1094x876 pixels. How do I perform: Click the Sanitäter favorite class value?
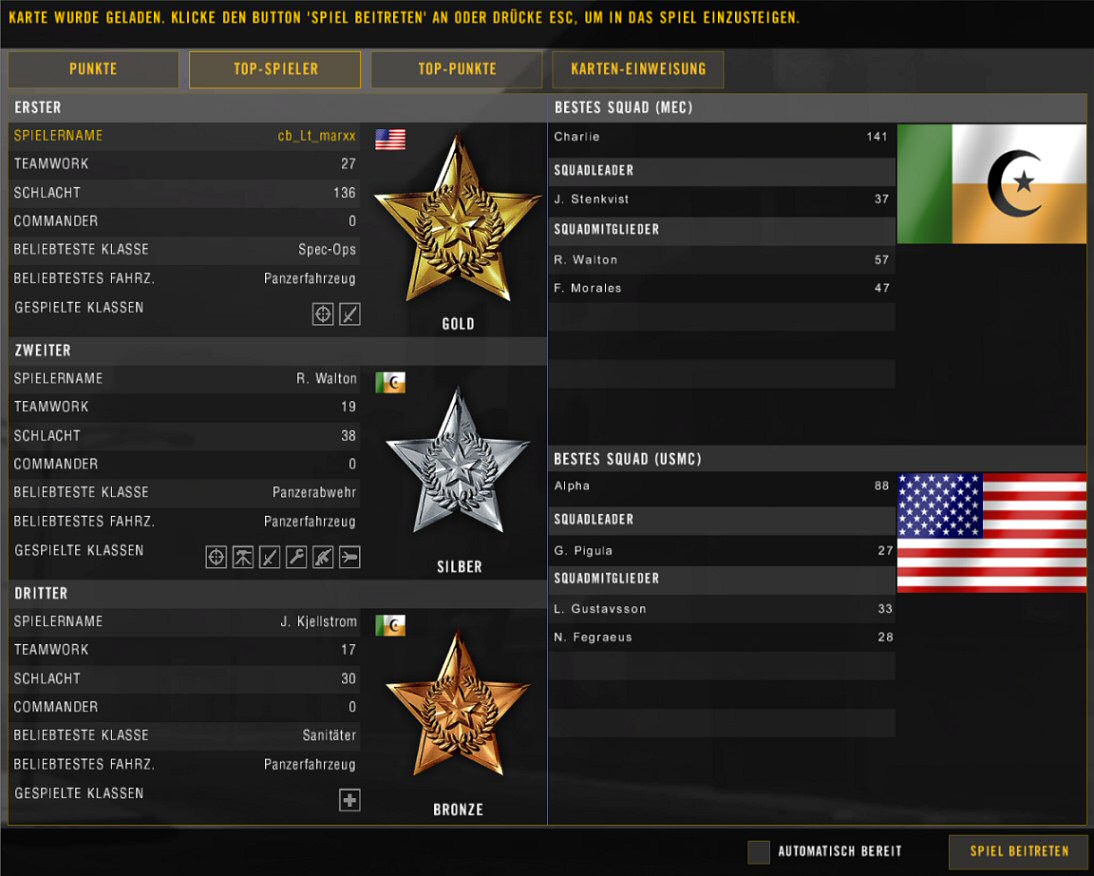pos(329,735)
